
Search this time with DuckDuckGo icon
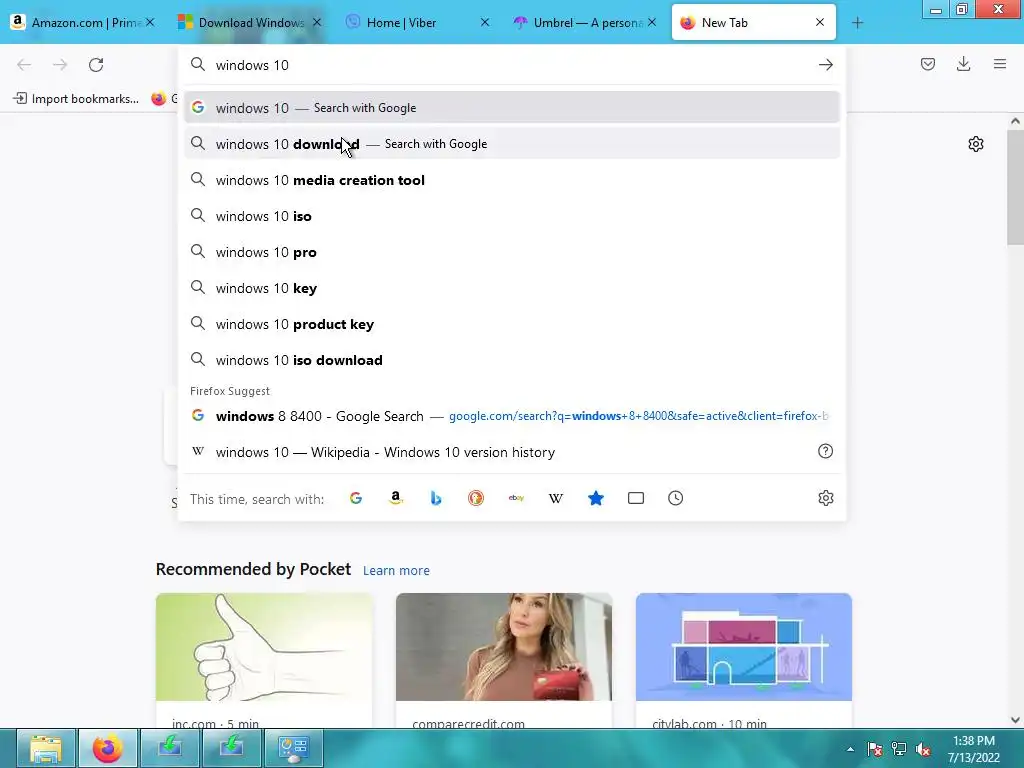[x=476, y=498]
